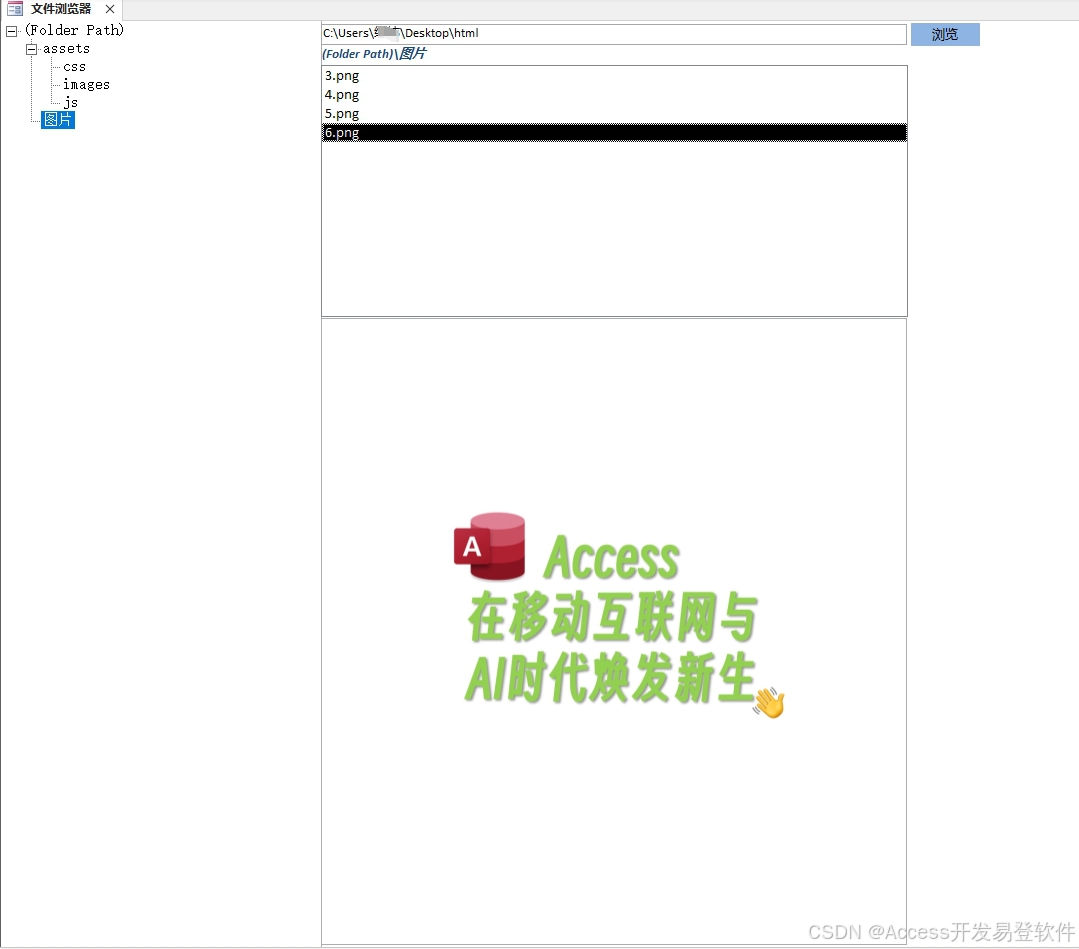
Task: Switch to the 文件浏览器 tab
Action: tap(61, 9)
